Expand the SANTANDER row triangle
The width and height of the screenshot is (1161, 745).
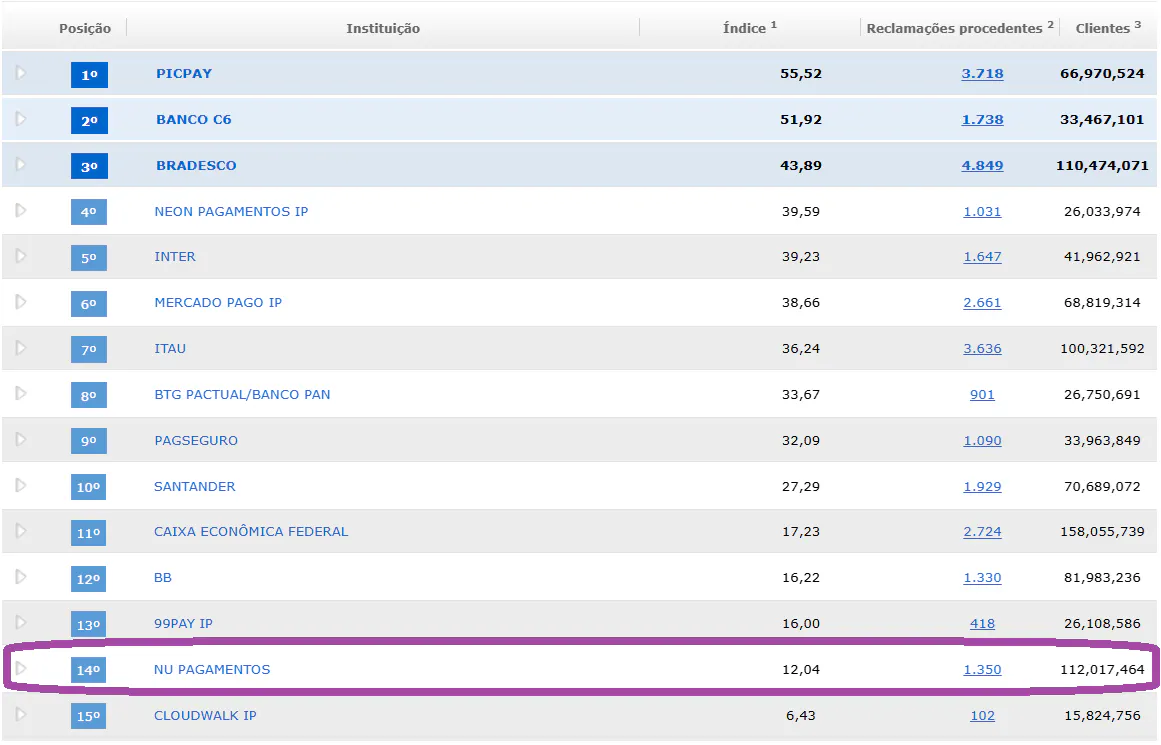tap(21, 486)
